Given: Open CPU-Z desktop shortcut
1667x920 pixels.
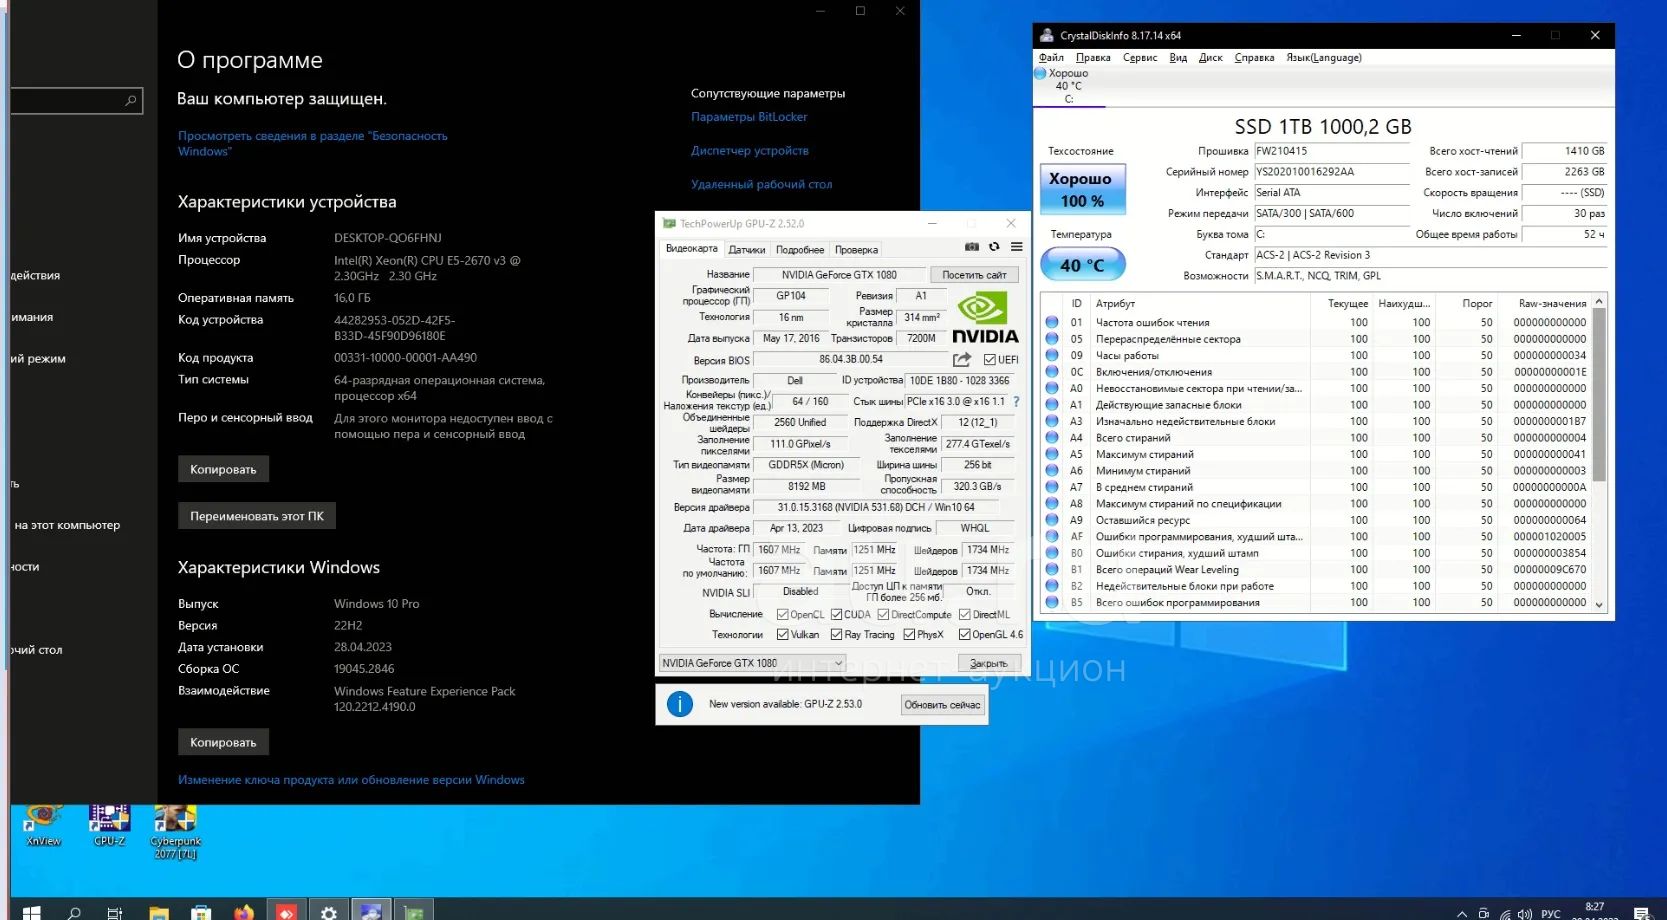Looking at the screenshot, I should point(109,825).
